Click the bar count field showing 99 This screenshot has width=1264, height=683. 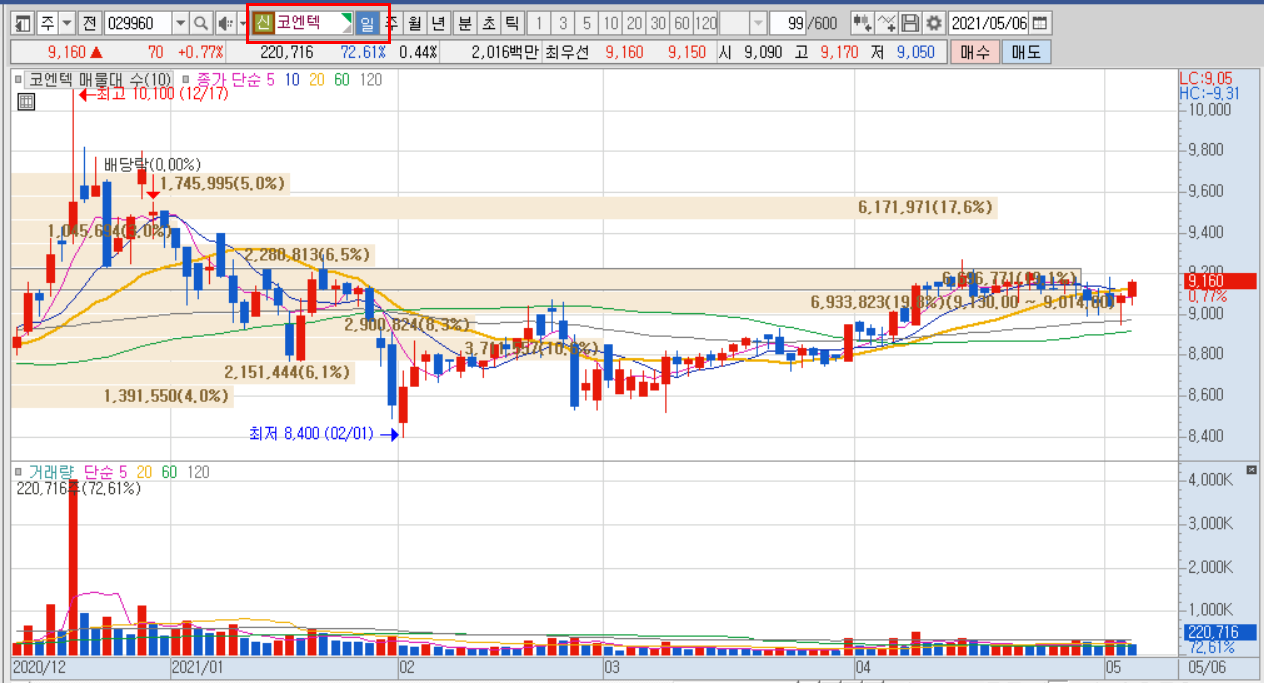coord(789,23)
